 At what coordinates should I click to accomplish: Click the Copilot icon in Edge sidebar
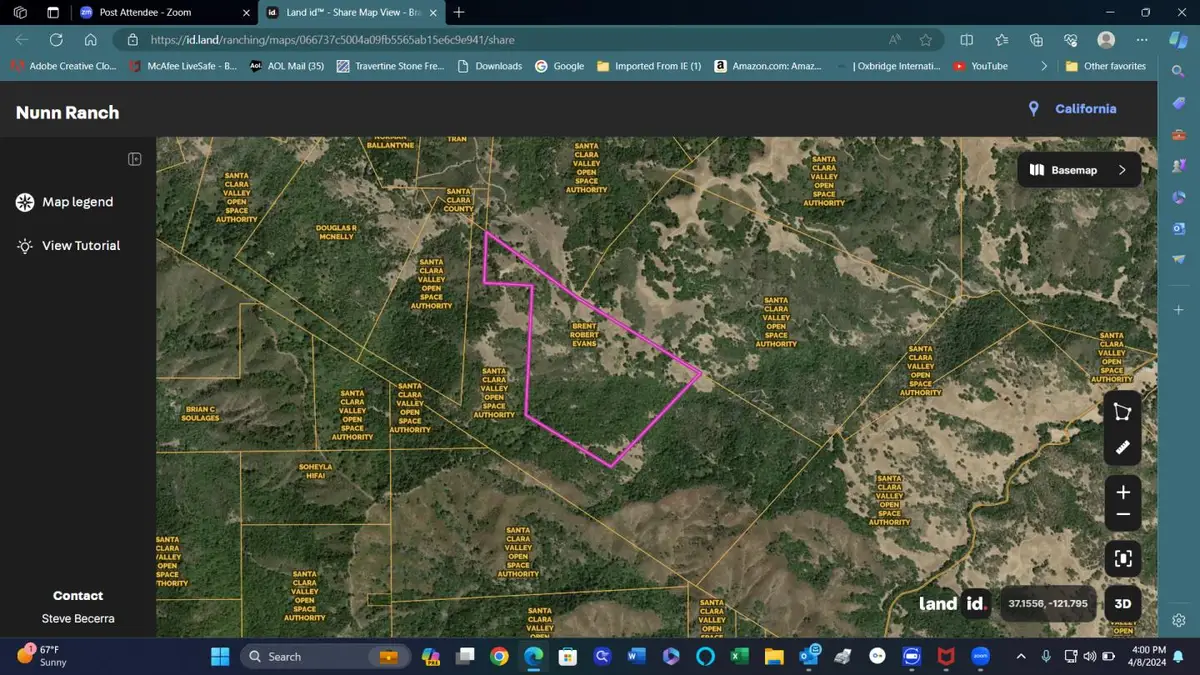point(1177,38)
